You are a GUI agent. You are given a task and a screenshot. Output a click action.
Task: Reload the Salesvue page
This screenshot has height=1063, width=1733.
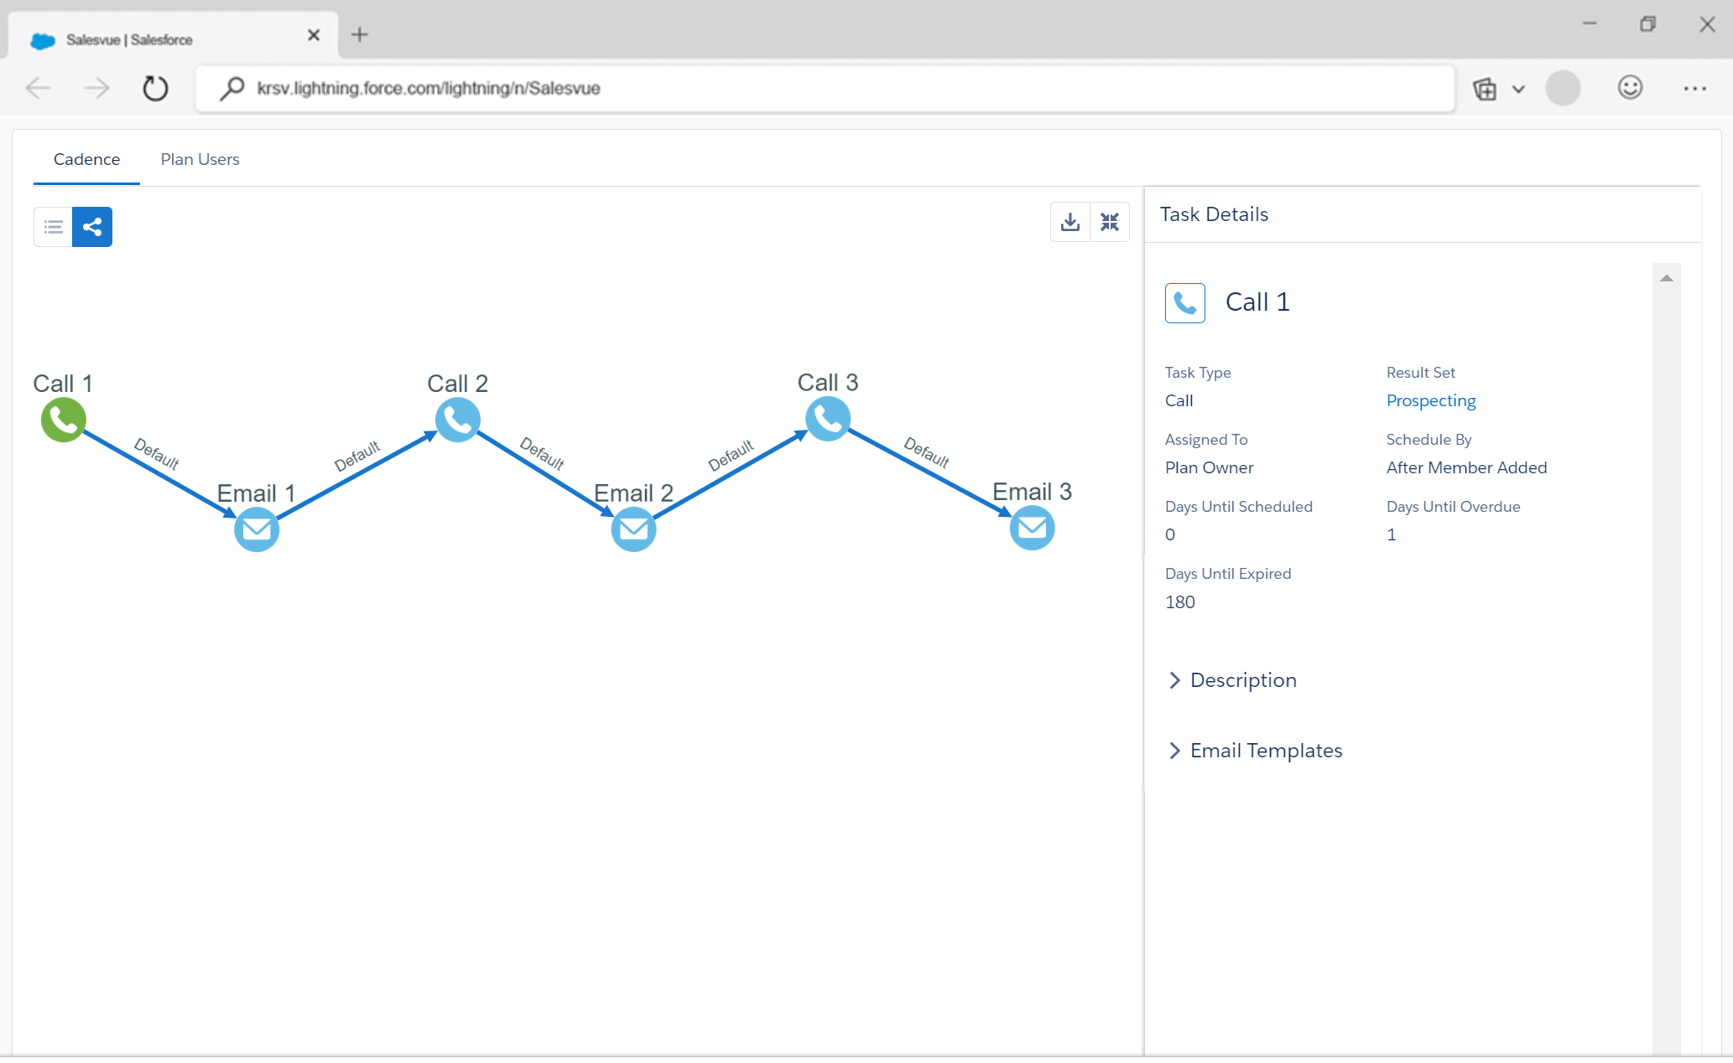click(x=155, y=88)
